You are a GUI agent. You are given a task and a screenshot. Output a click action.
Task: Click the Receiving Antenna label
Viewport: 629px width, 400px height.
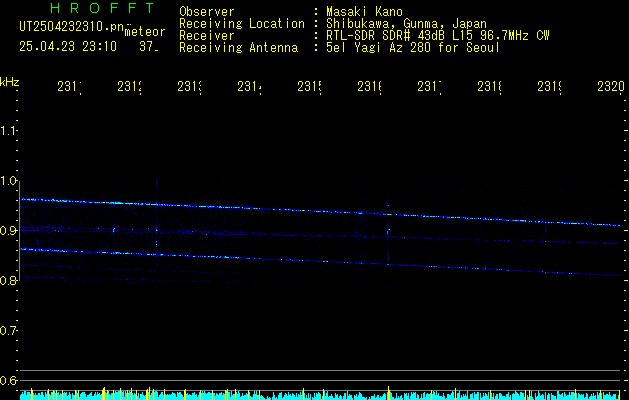239,48
